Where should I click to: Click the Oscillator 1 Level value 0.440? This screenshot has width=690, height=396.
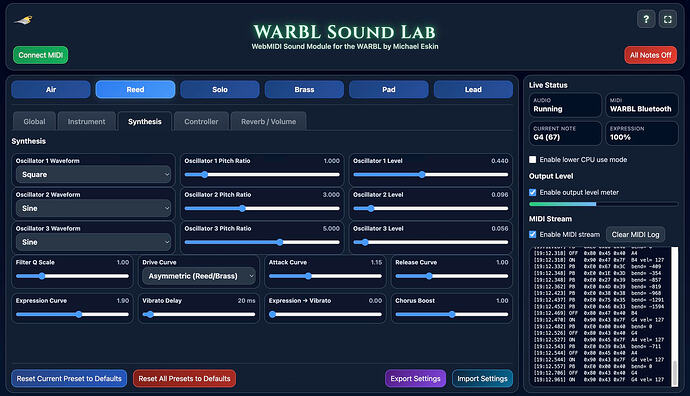(x=500, y=161)
